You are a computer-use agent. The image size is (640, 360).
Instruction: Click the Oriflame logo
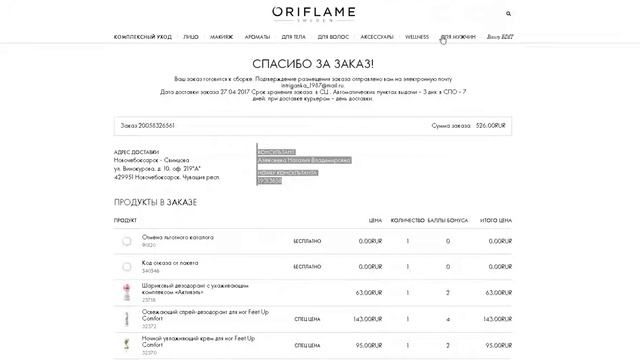coord(313,14)
